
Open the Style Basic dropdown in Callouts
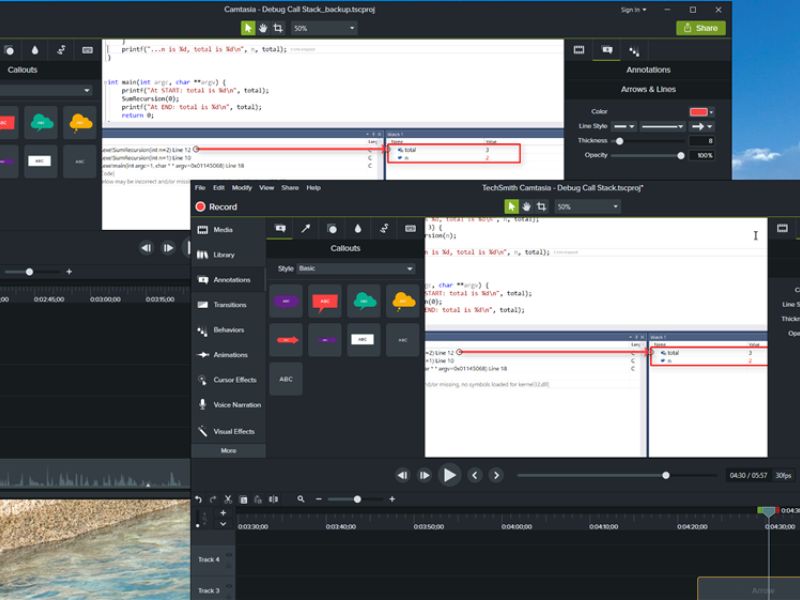[356, 268]
